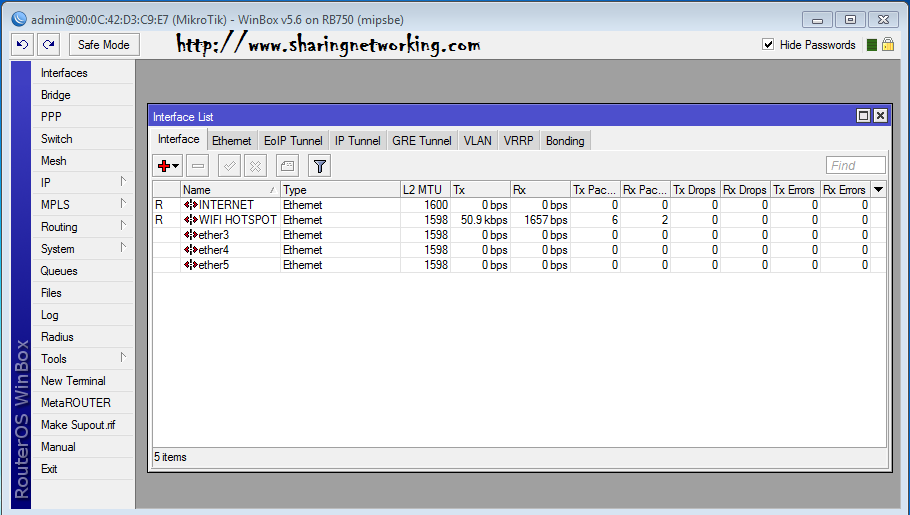
Task: Switch to the Bonding tab
Action: [565, 141]
